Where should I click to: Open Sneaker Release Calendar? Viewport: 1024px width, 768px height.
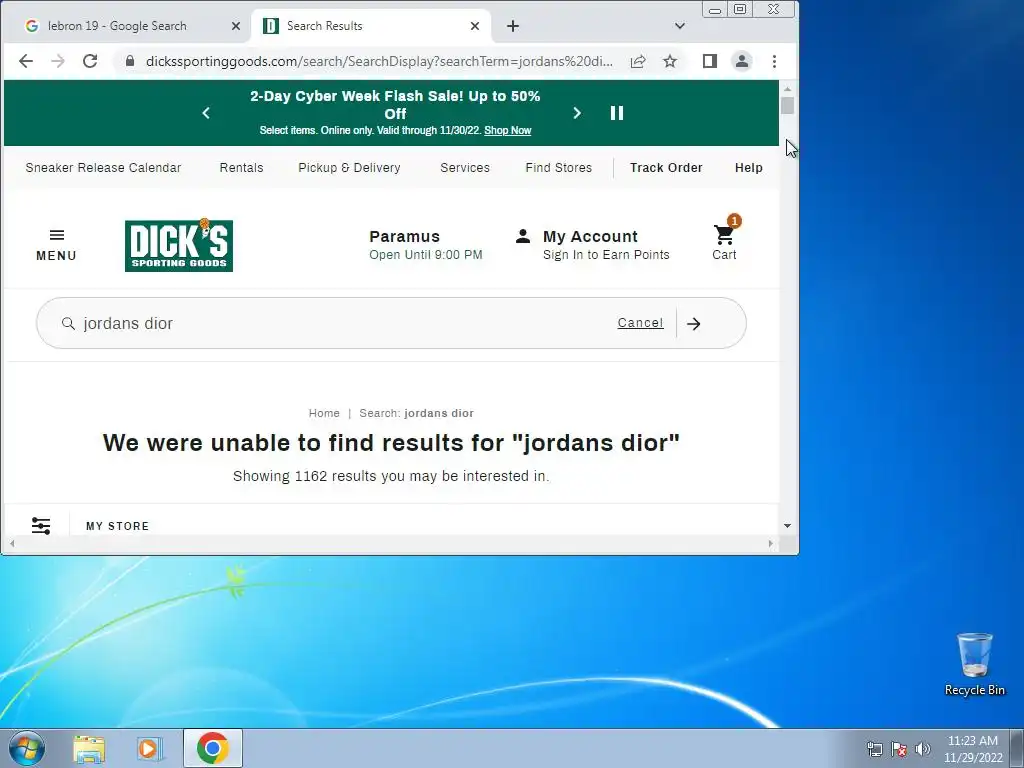[x=103, y=168]
